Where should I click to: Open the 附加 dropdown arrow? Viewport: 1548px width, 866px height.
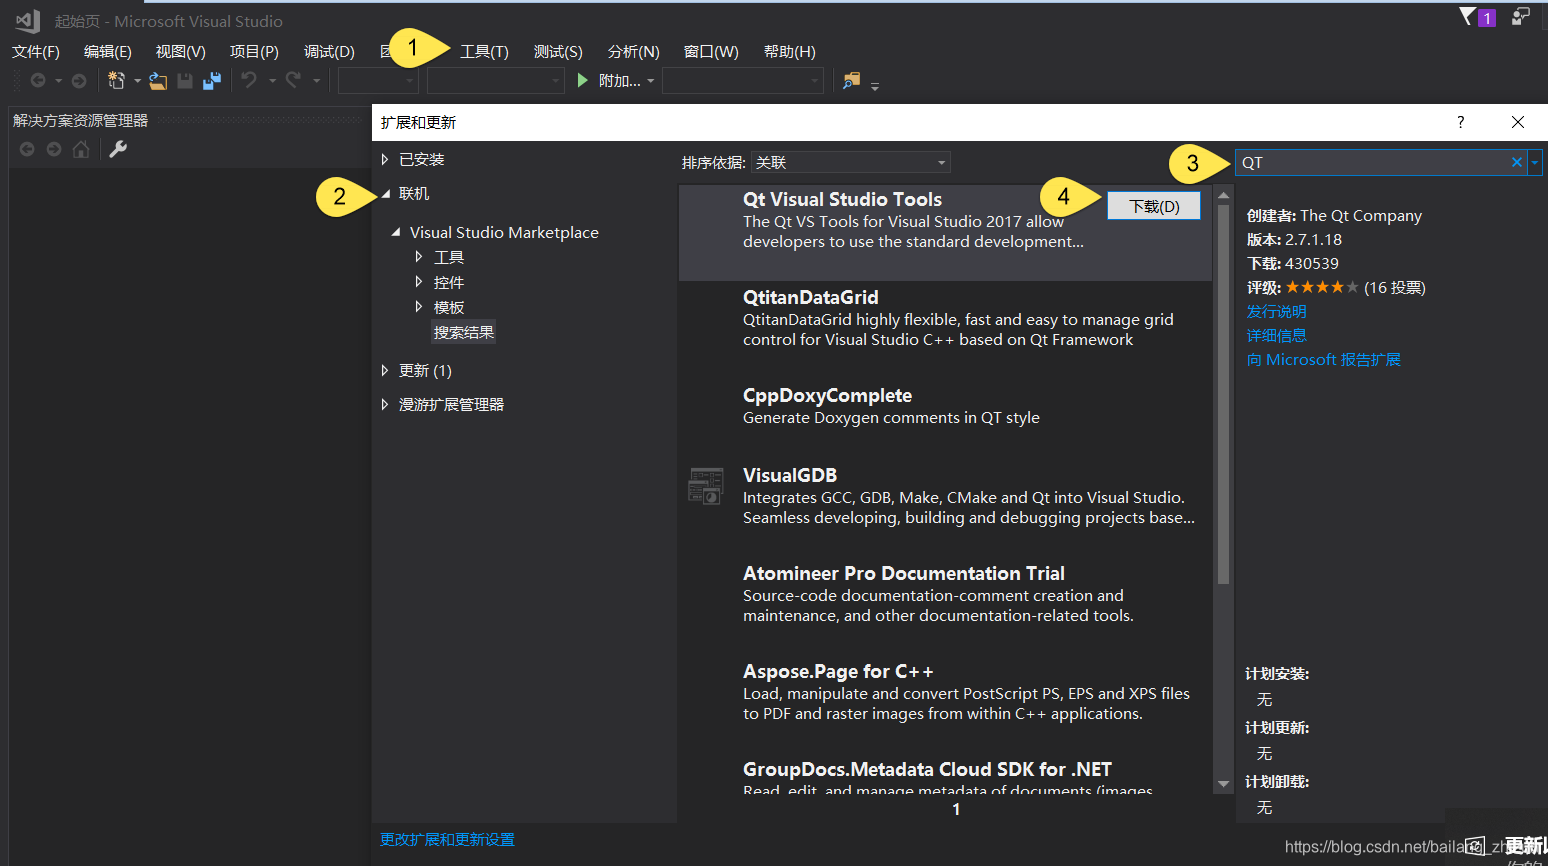pos(651,81)
